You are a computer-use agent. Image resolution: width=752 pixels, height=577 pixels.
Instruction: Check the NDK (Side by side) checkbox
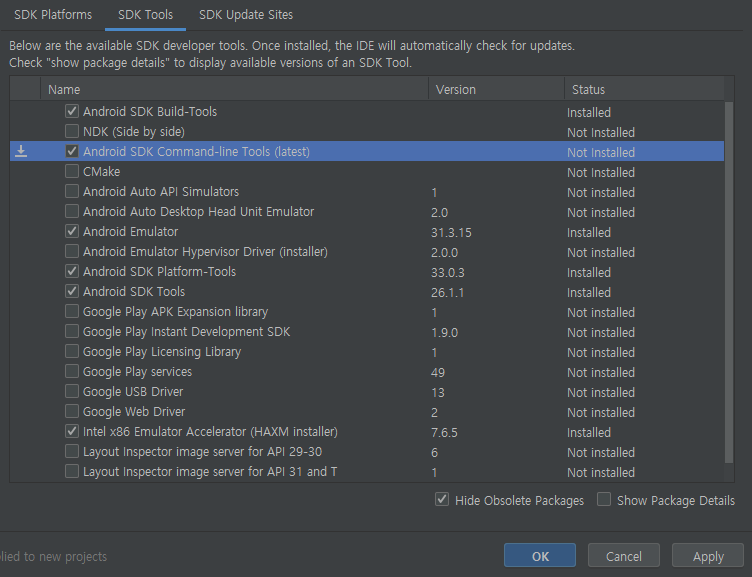coord(72,131)
